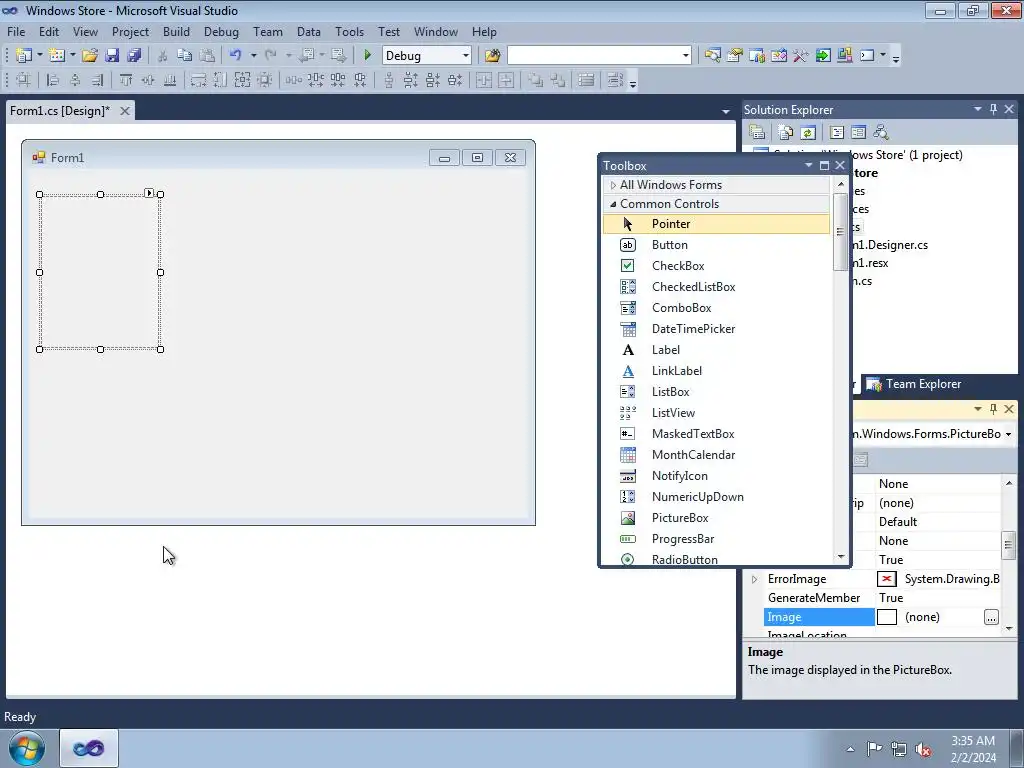Collapse Common Controls toolbox group

click(x=613, y=204)
